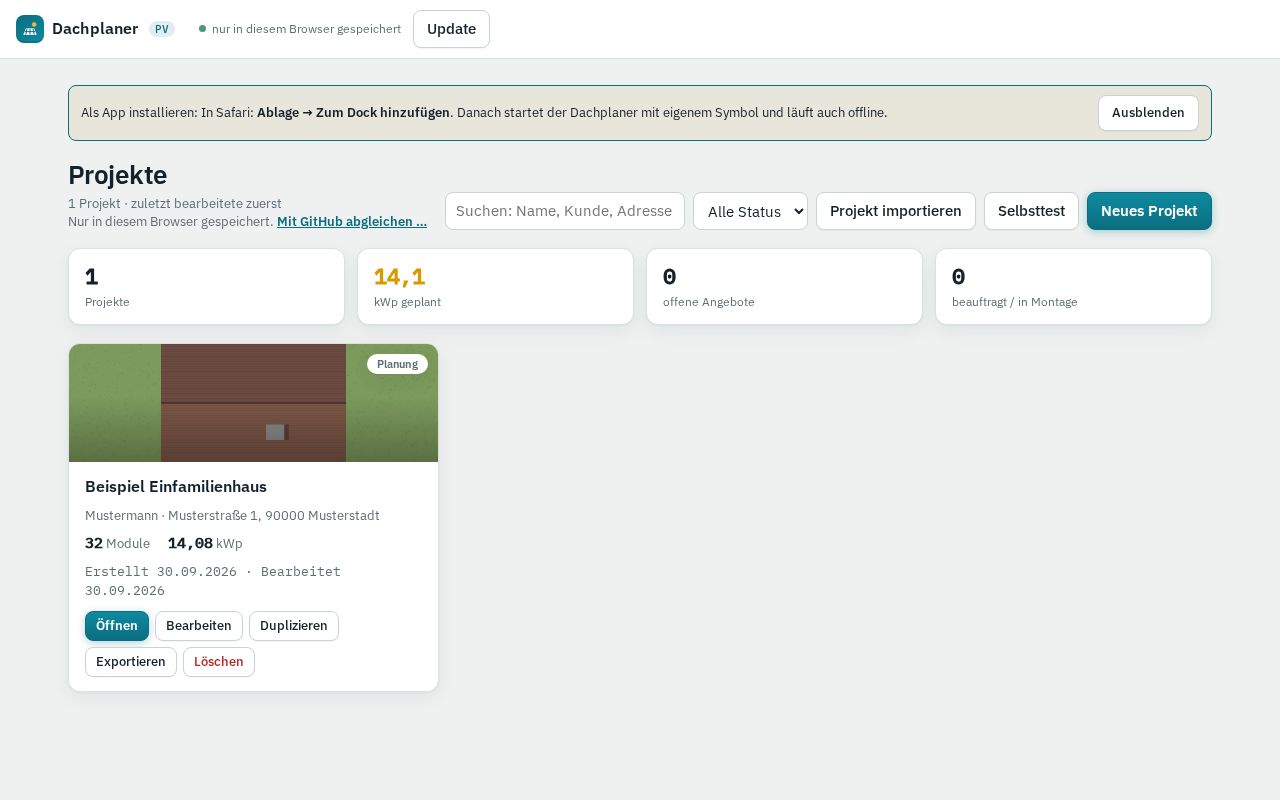The image size is (1280, 800).
Task: Open the Alle Status dropdown
Action: 750,211
